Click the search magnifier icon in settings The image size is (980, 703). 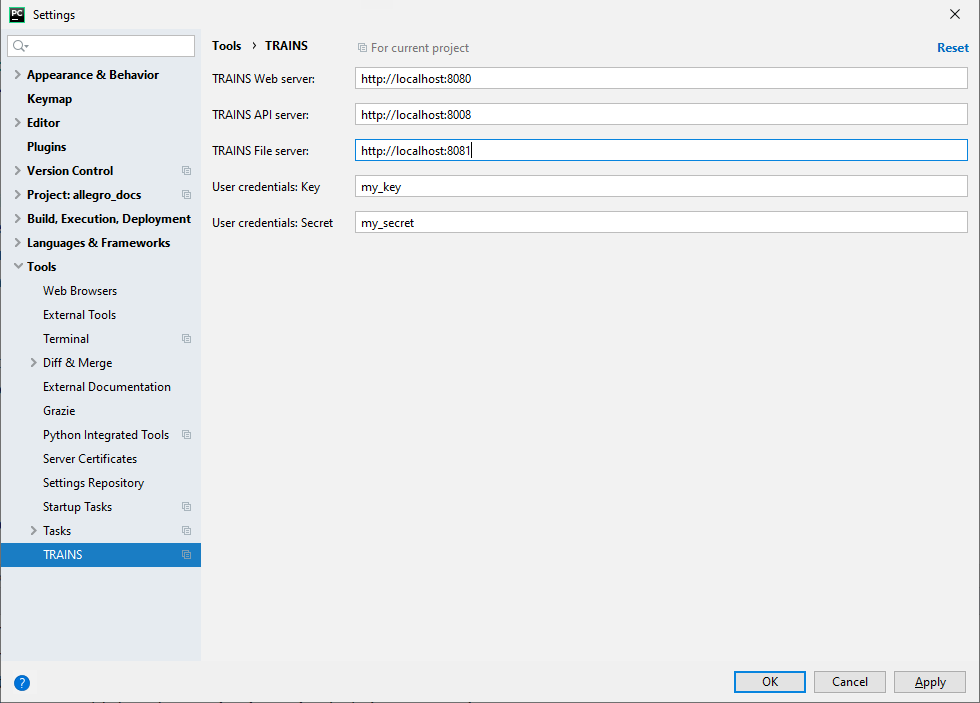(20, 46)
